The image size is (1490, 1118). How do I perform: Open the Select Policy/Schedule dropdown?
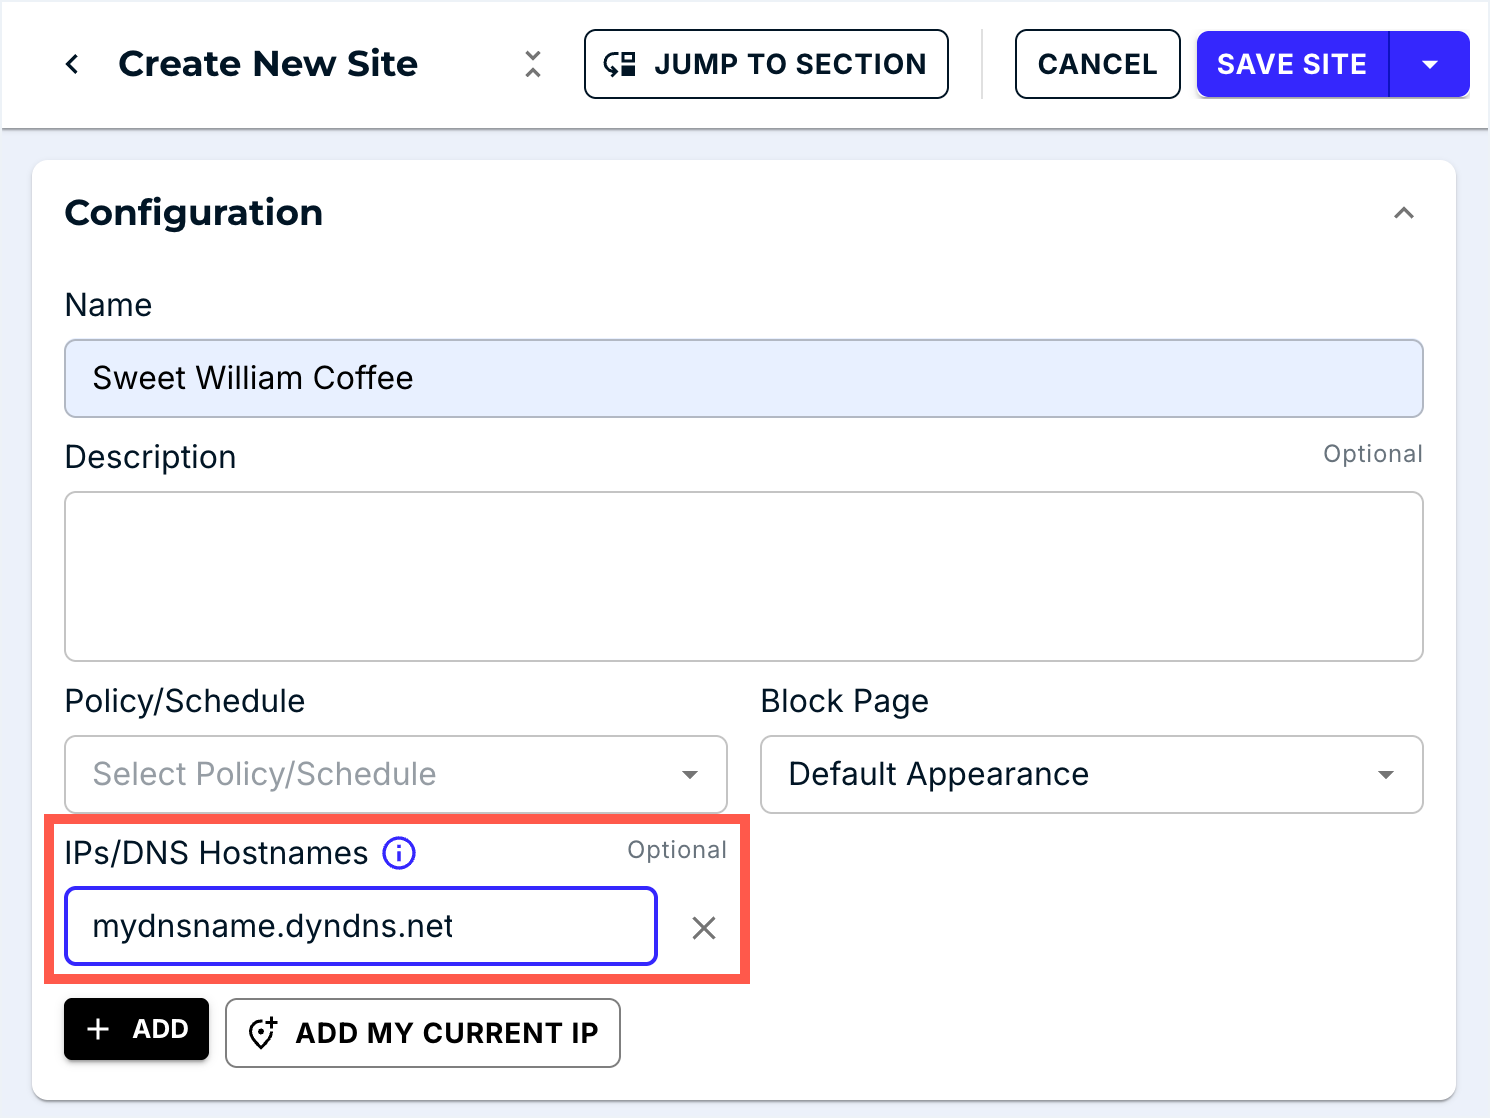[x=395, y=775]
